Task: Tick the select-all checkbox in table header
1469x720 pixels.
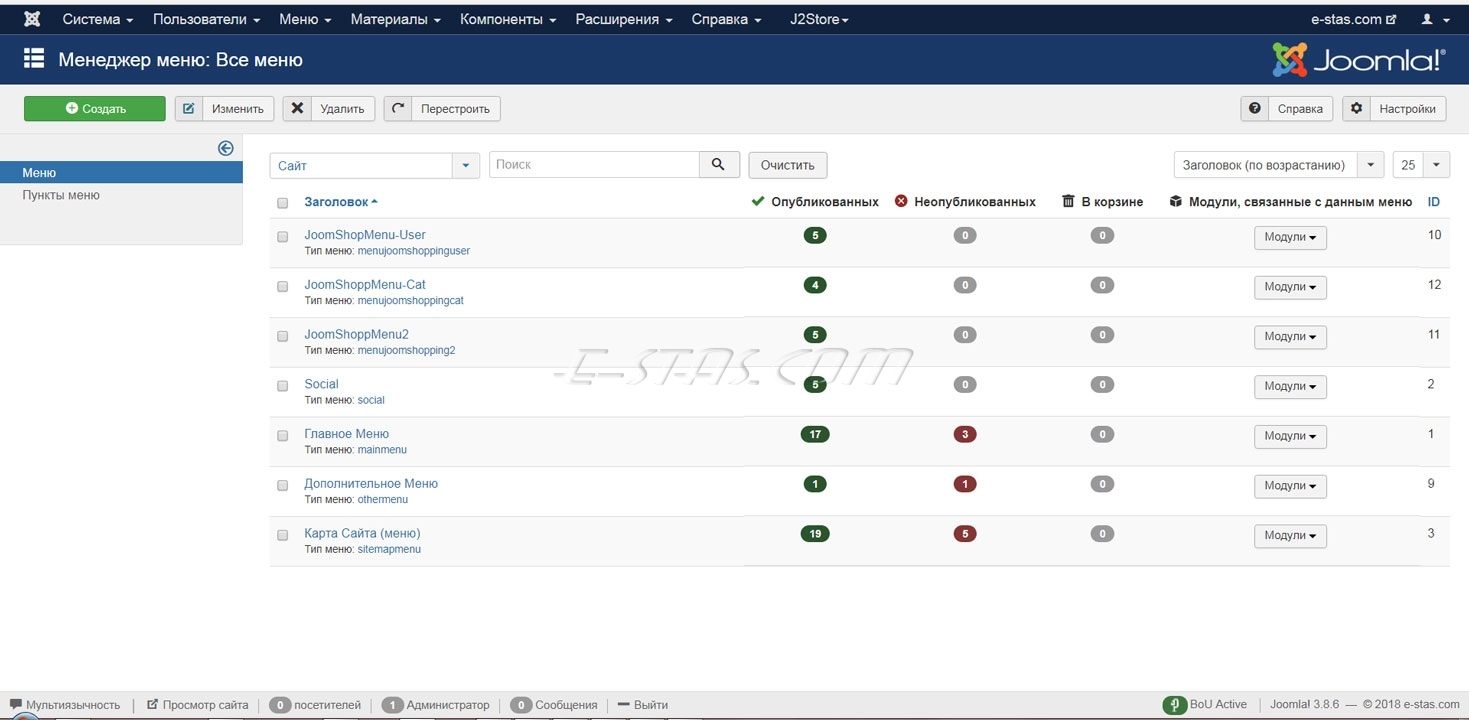Action: pos(282,203)
